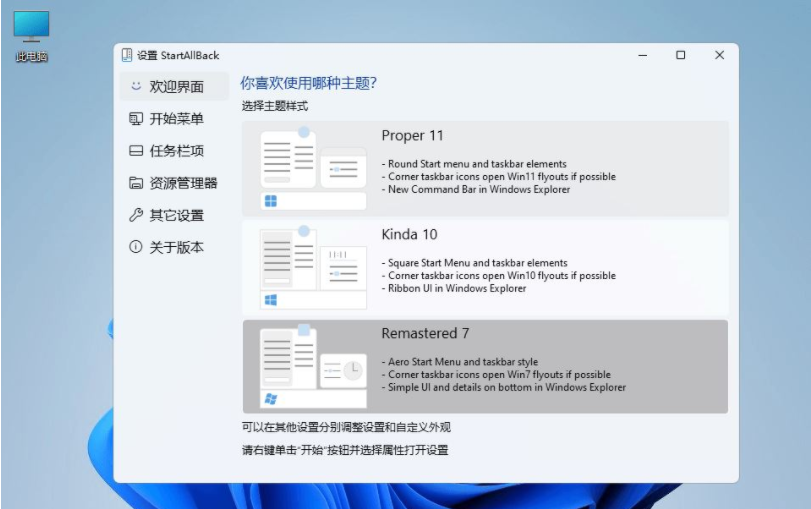Viewport: 811px width, 509px height.
Task: Click the taskbar icon beside 任务栏项
Action: pyautogui.click(x=136, y=151)
